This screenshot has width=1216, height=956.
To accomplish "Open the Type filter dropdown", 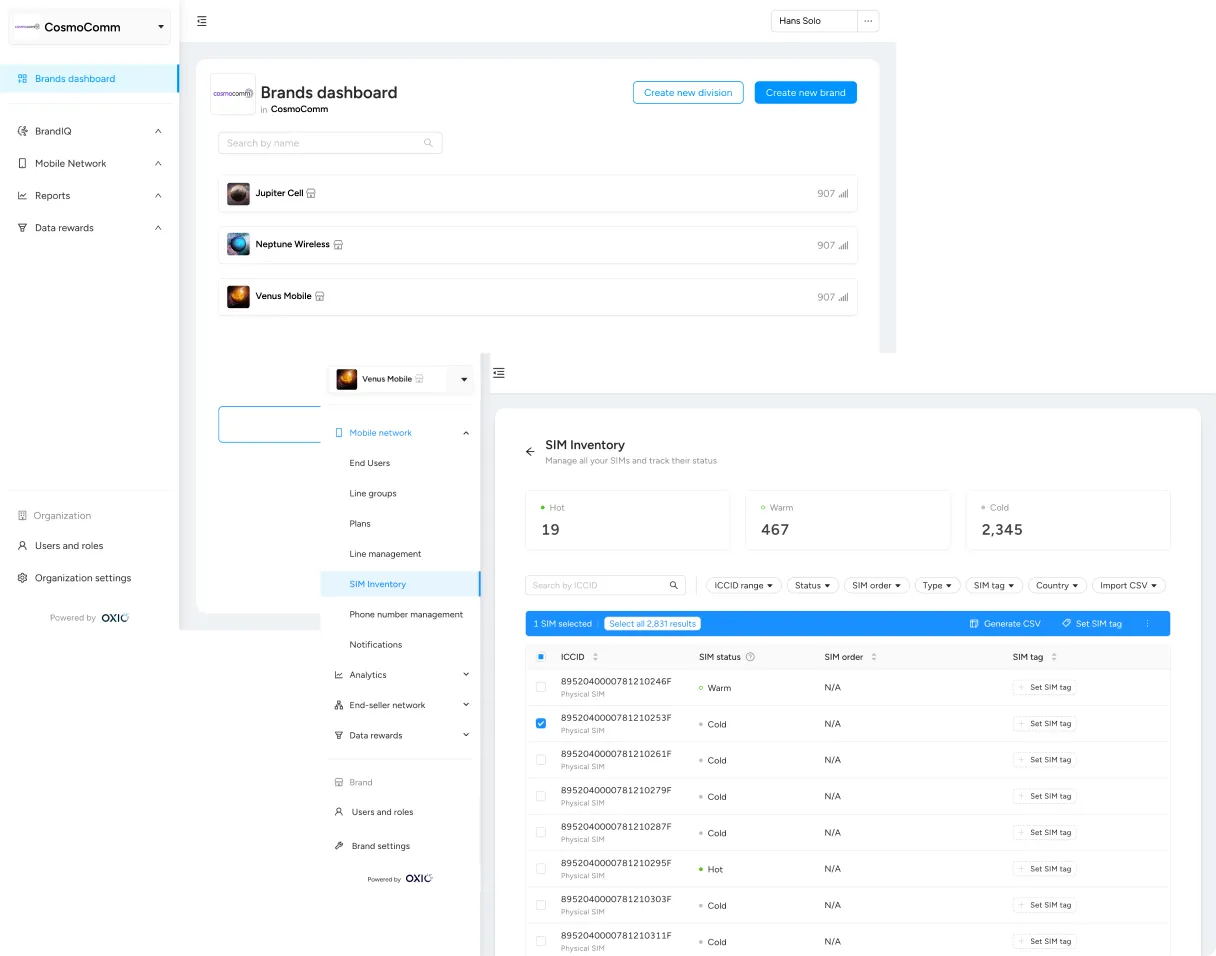I will coord(937,585).
